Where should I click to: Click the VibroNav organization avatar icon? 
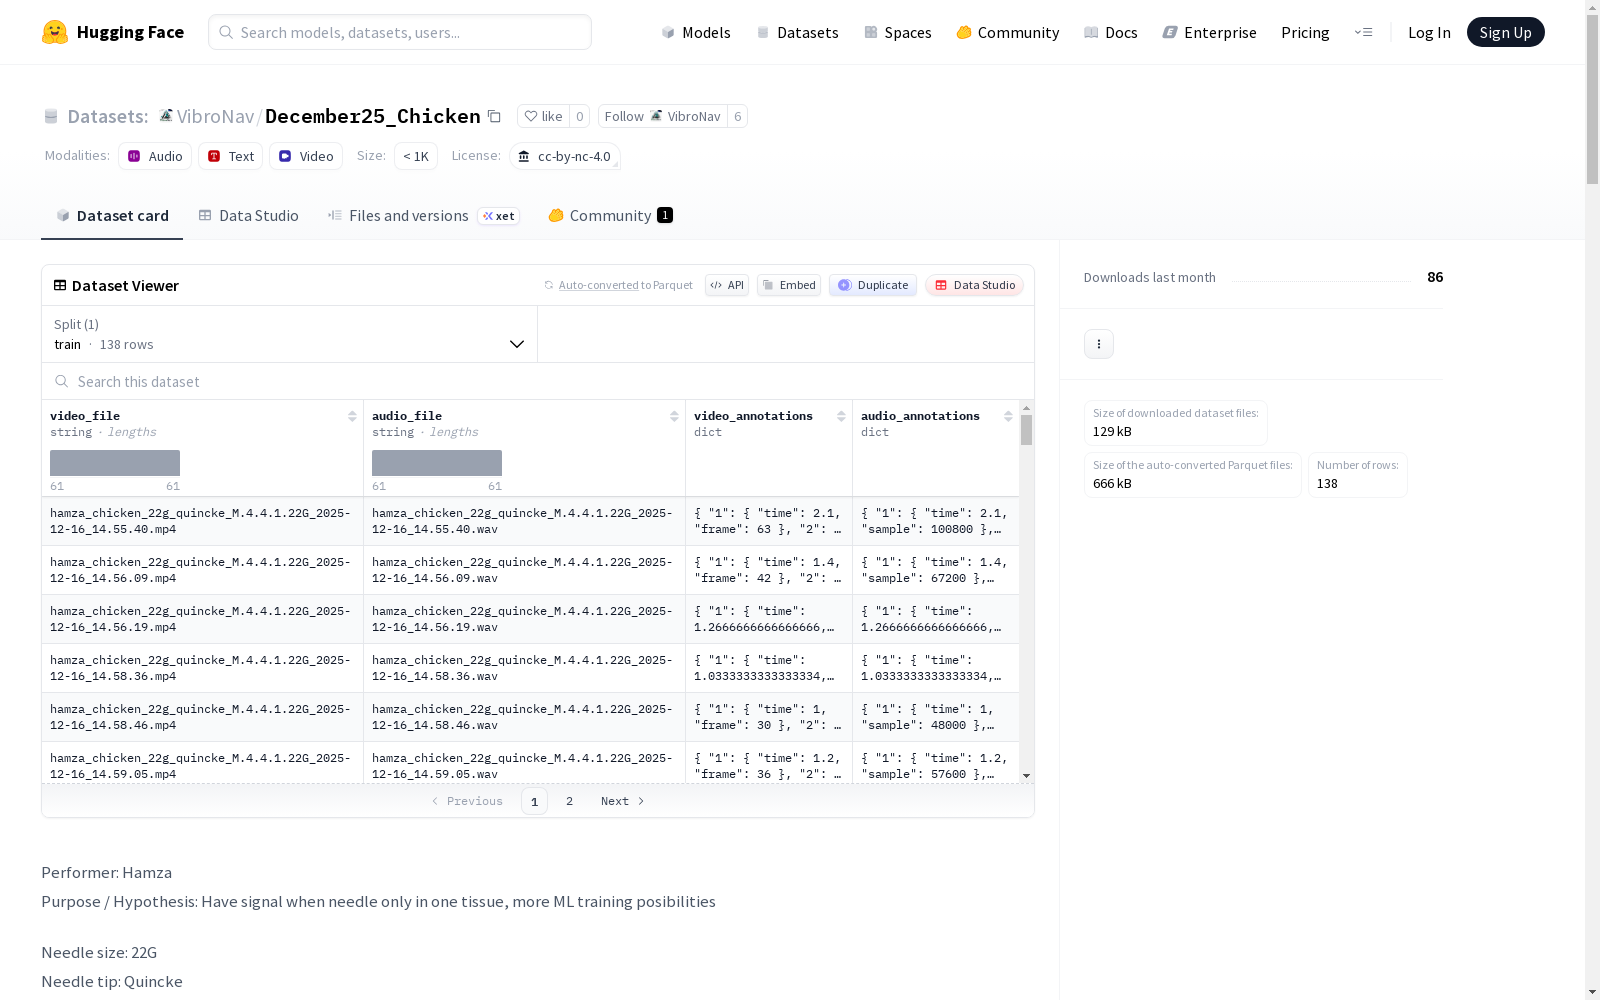[166, 116]
